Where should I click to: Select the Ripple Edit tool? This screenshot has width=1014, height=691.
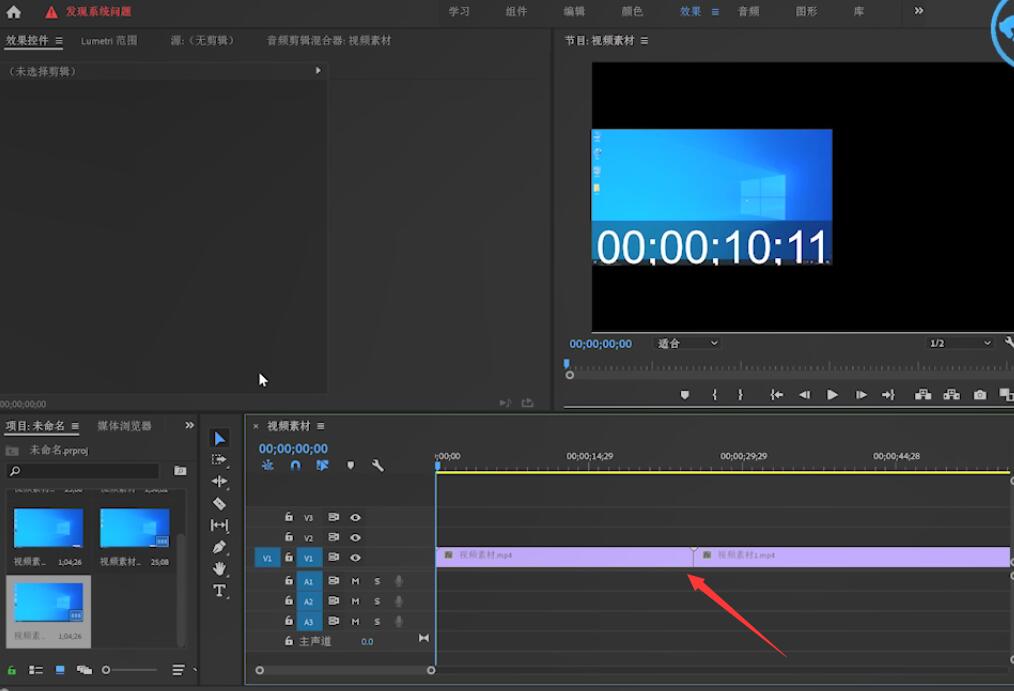click(219, 482)
